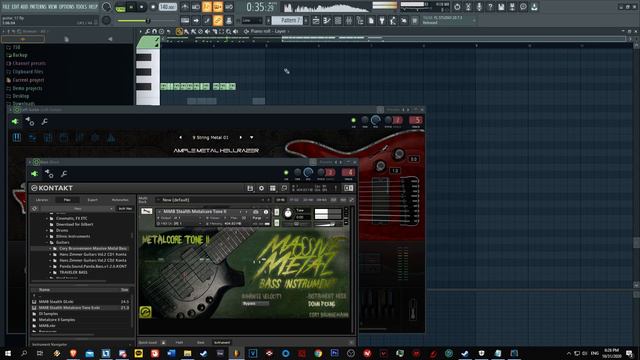Click the Record transport button

pos(153,7)
